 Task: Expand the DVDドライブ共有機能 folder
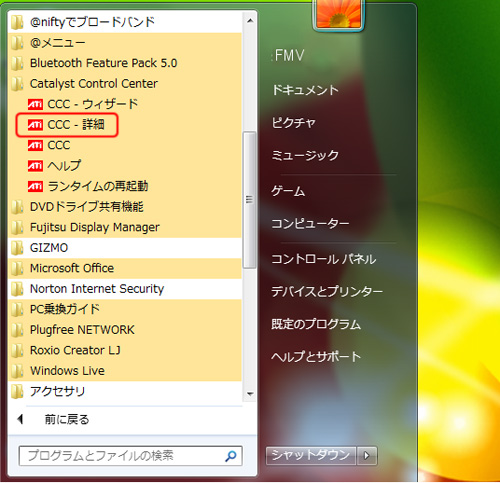coord(125,207)
